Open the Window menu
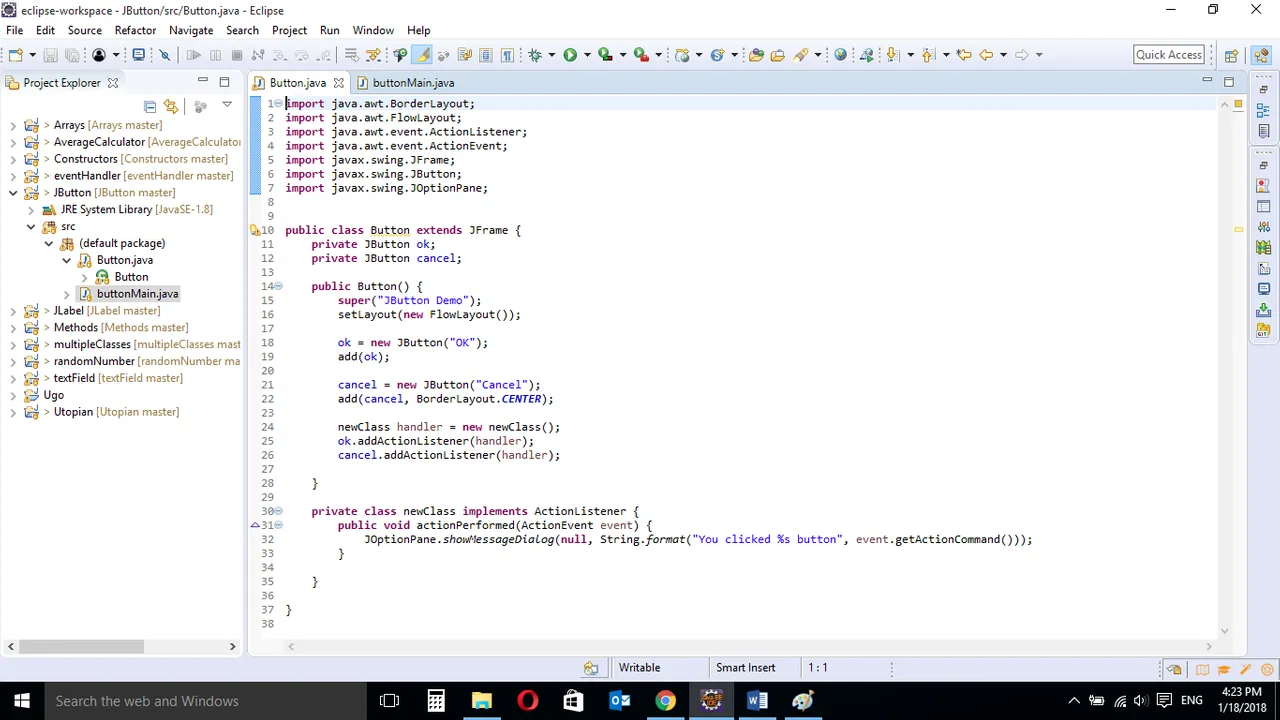 click(x=373, y=30)
